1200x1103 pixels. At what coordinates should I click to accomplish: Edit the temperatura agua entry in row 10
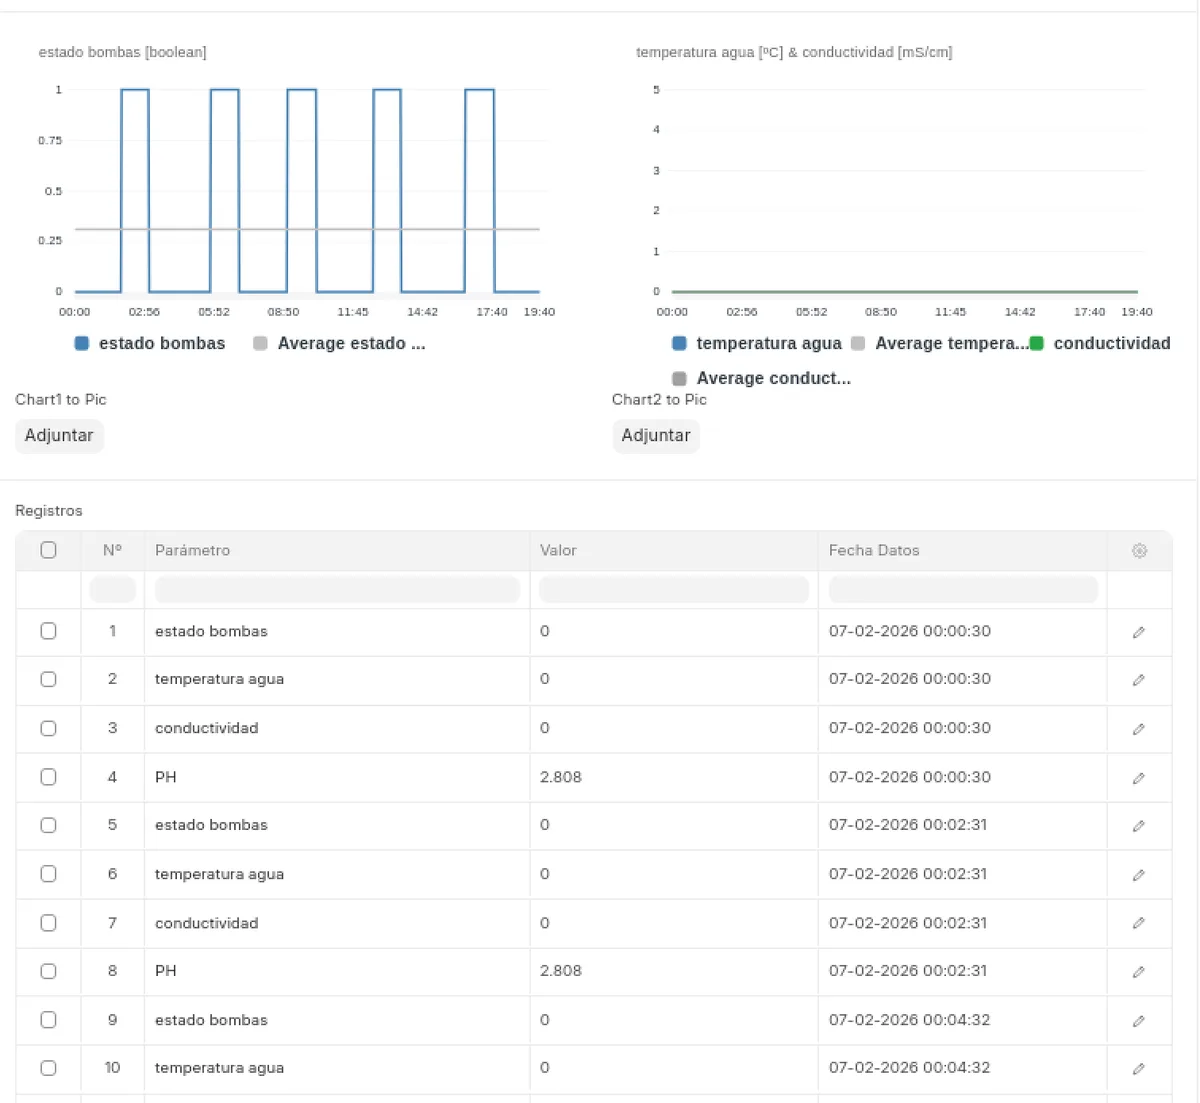1139,1068
